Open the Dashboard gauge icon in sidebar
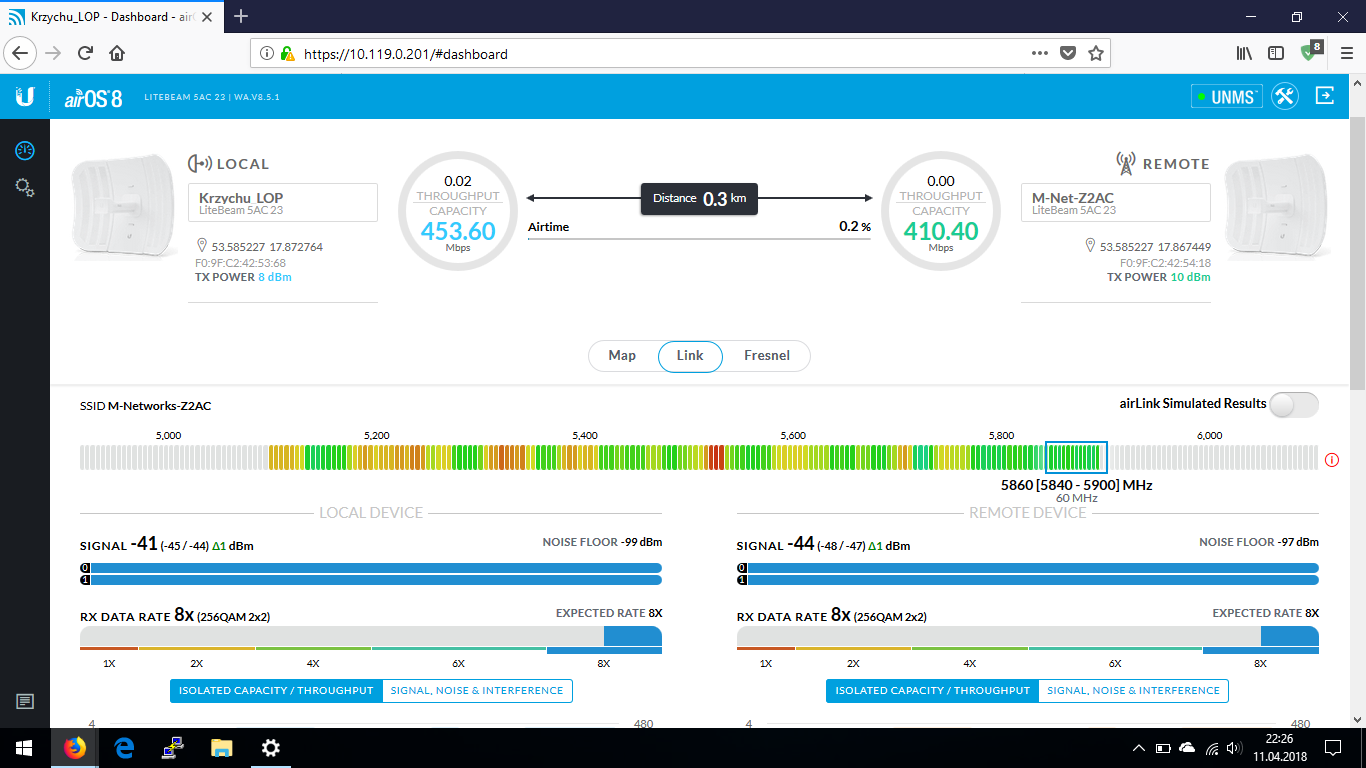The width and height of the screenshot is (1366, 768). pyautogui.click(x=25, y=151)
